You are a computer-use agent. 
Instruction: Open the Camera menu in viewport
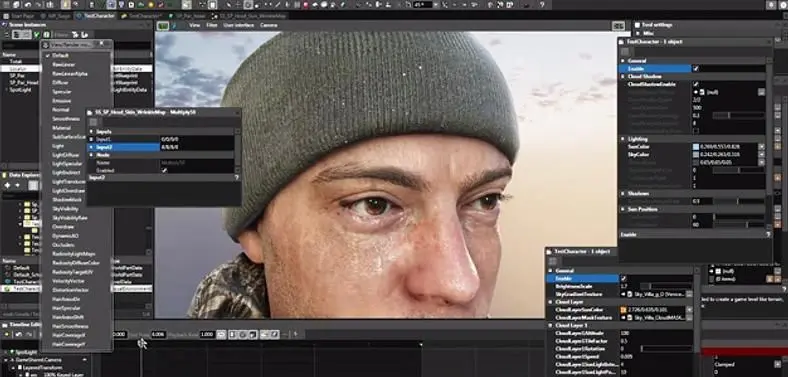(269, 25)
